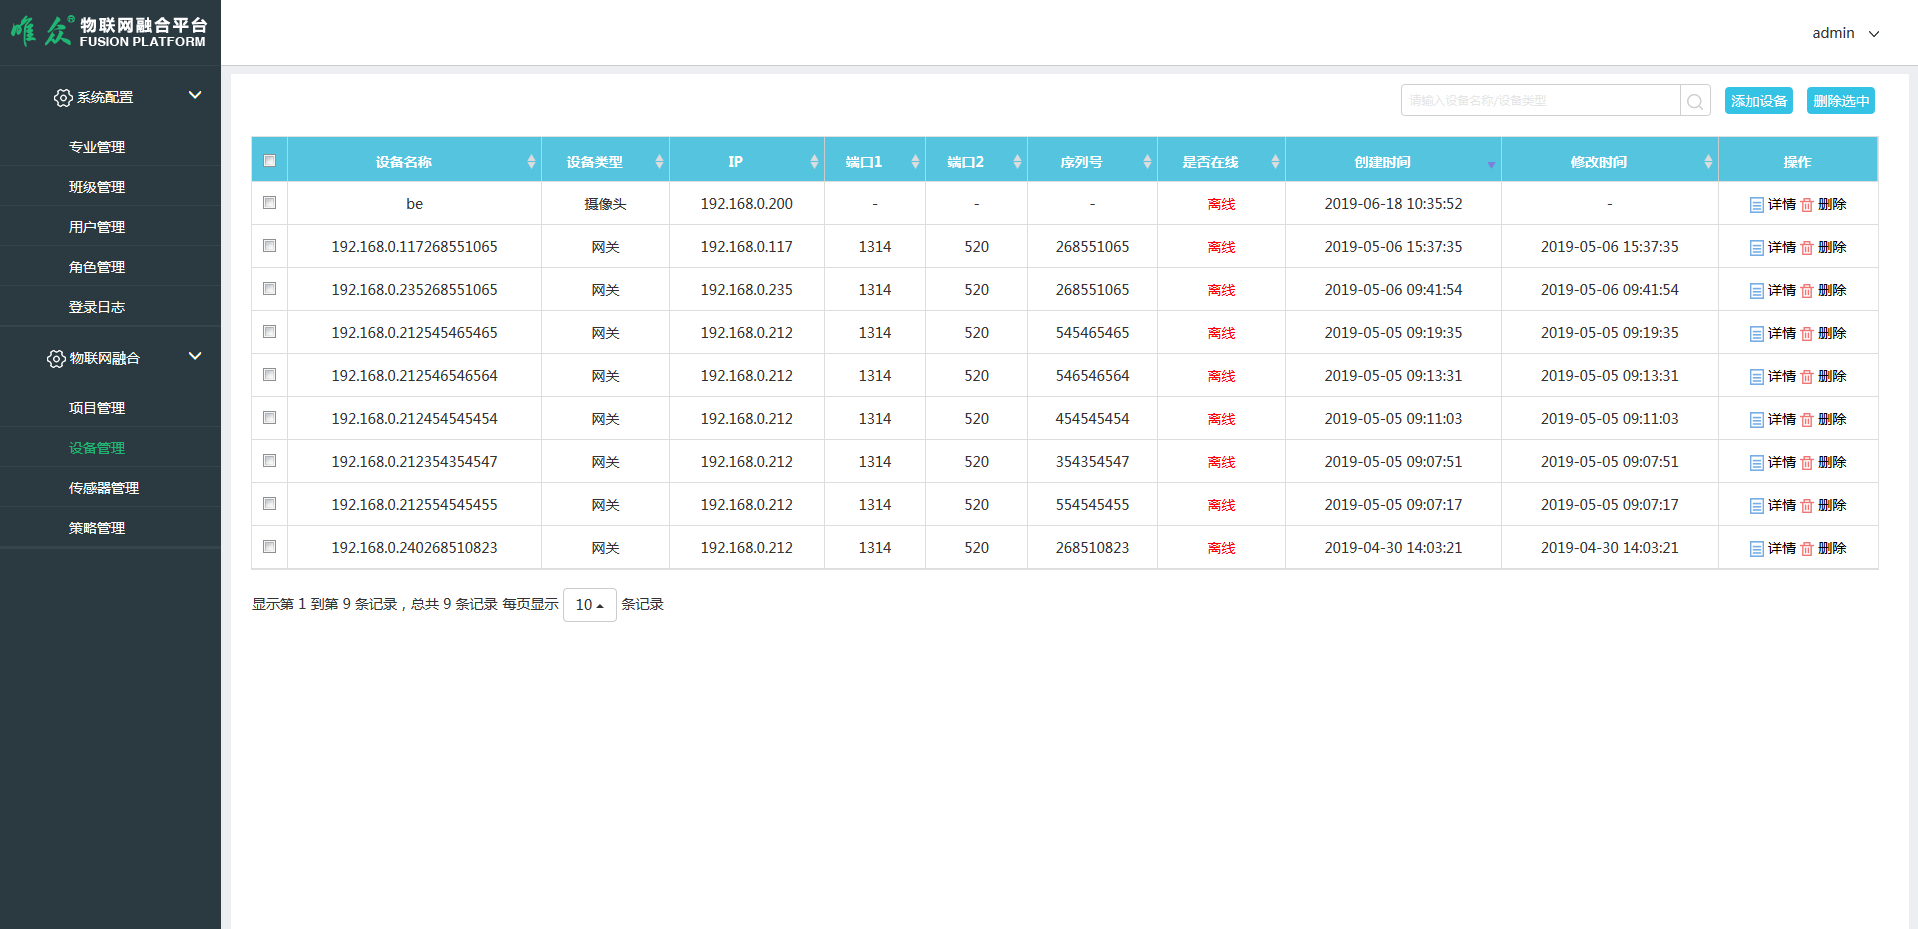The image size is (1918, 929).
Task: Delete device 192.168.0.235268551065
Action: 1824,290
